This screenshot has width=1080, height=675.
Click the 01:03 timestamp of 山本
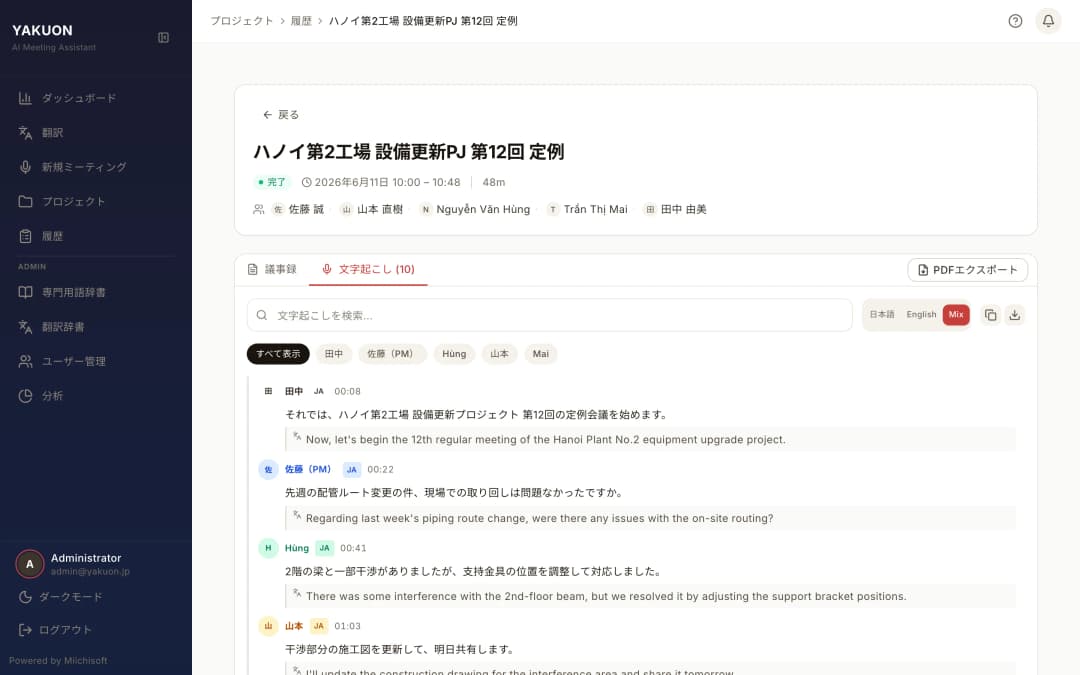[347, 625]
